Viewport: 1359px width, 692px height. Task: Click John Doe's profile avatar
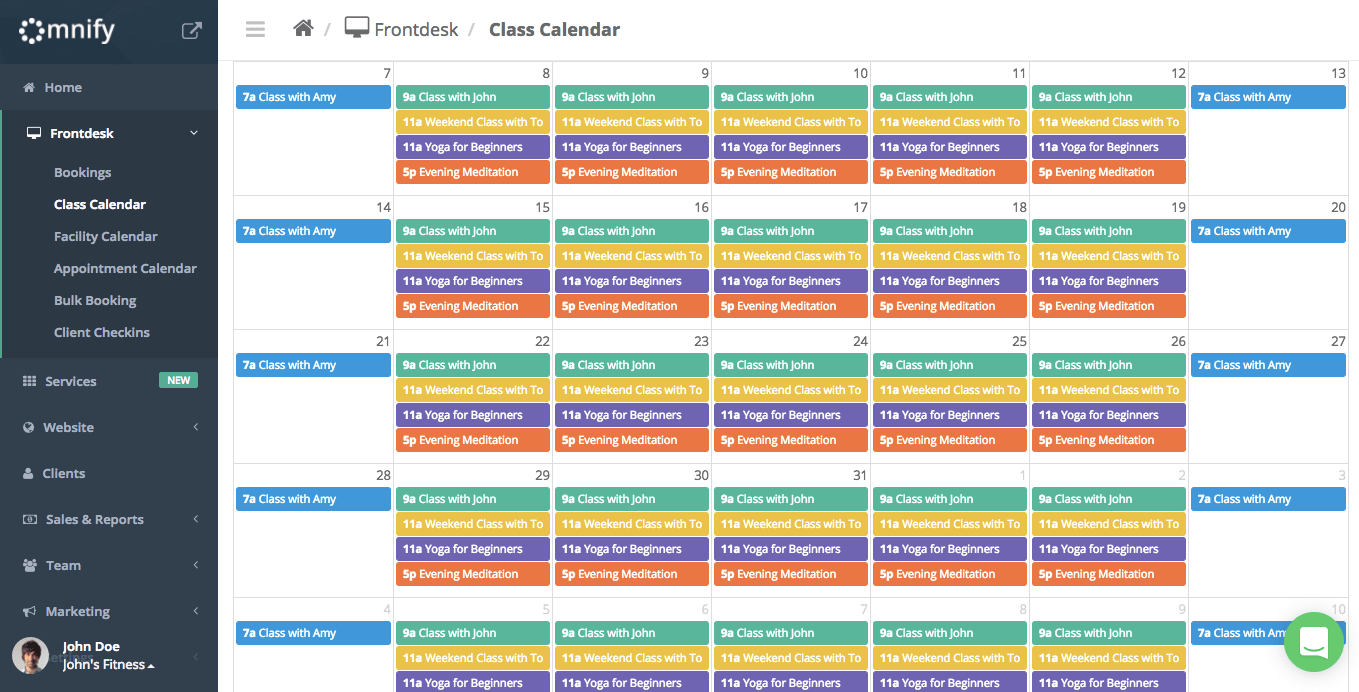click(30, 655)
